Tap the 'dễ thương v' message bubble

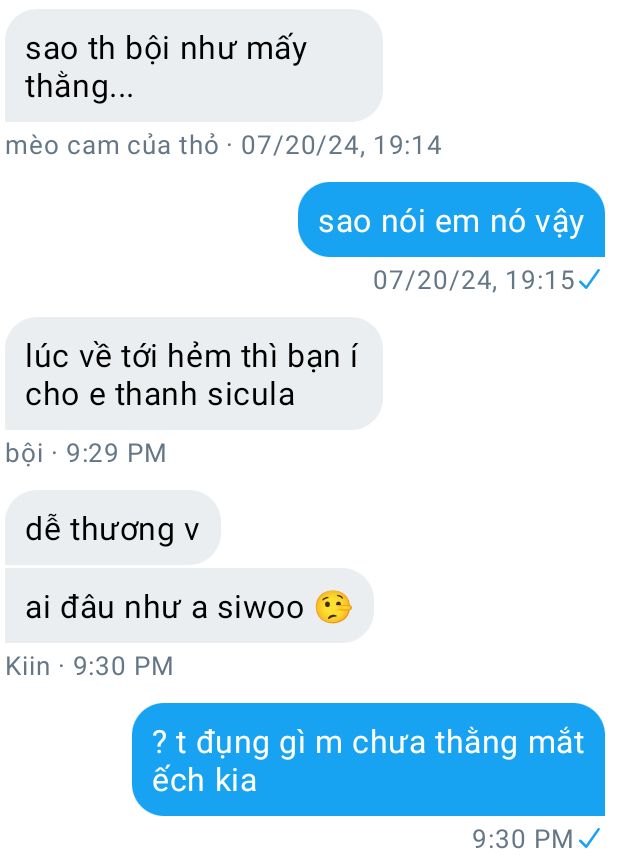pos(113,528)
